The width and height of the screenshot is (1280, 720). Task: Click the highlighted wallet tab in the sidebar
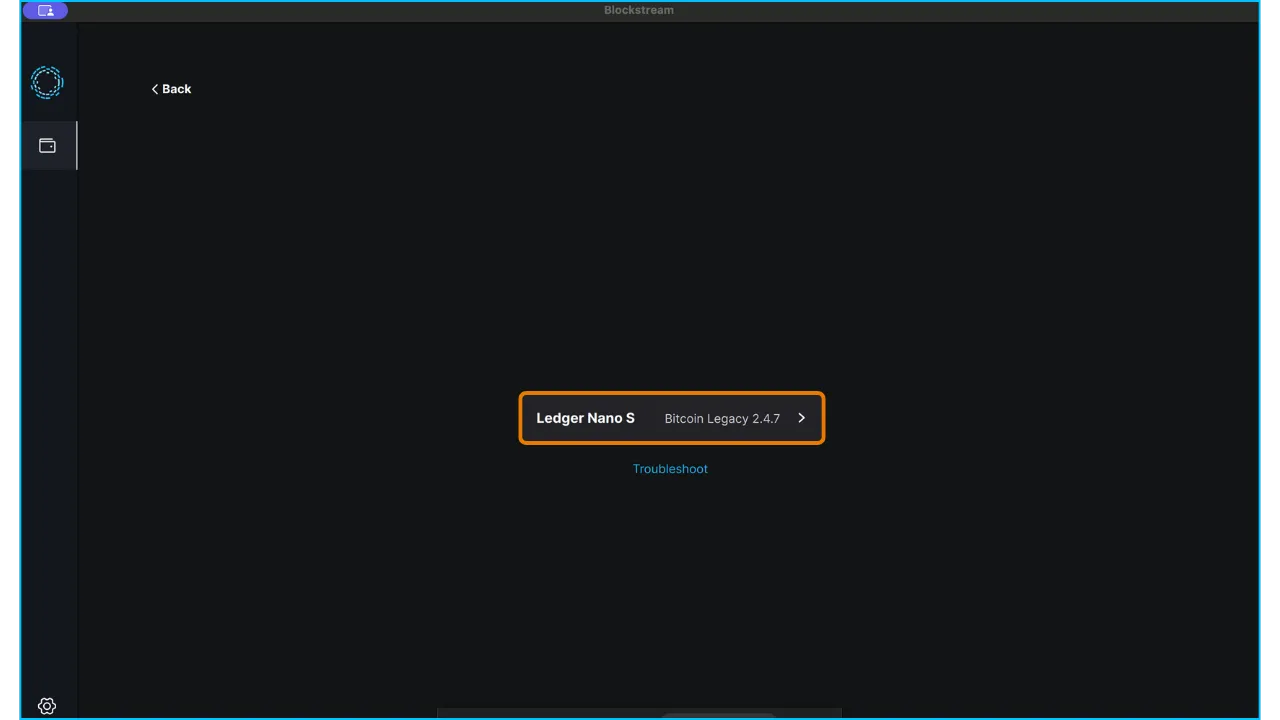pyautogui.click(x=47, y=146)
